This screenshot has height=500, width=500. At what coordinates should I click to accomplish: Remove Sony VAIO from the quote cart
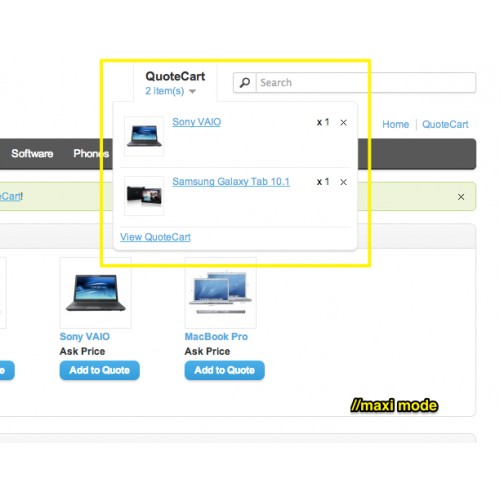click(x=343, y=123)
